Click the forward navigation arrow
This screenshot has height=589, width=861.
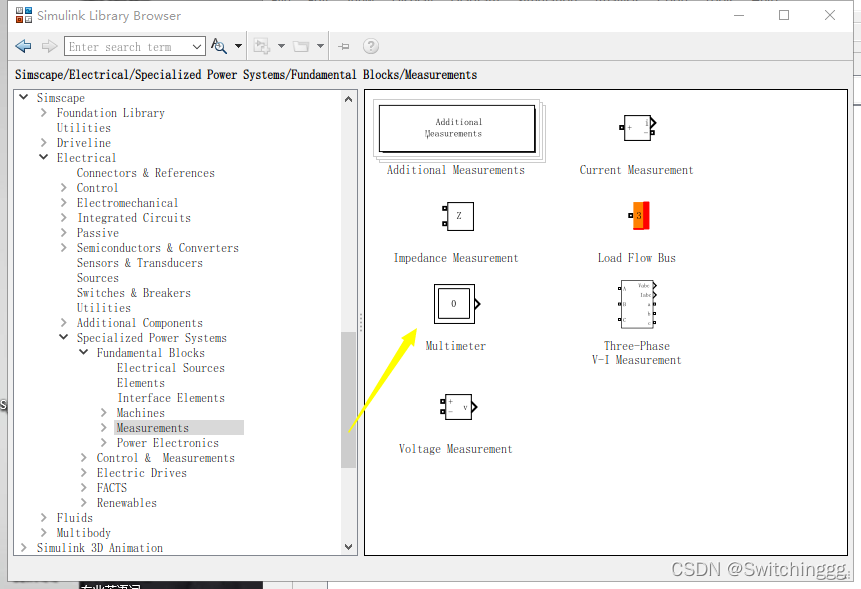(49, 46)
